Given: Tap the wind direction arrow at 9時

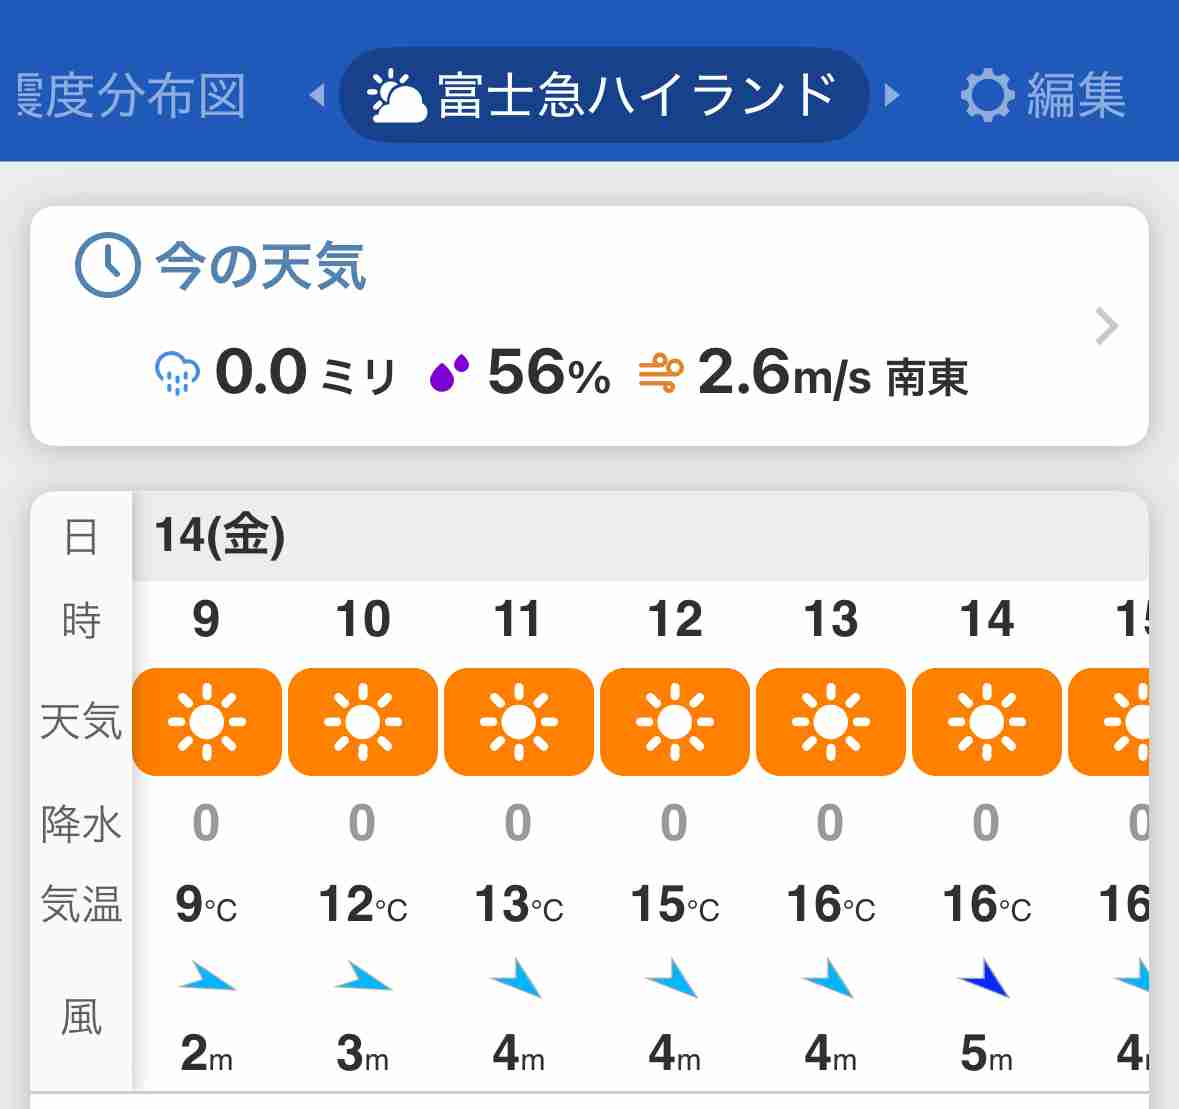Looking at the screenshot, I should click(x=207, y=976).
